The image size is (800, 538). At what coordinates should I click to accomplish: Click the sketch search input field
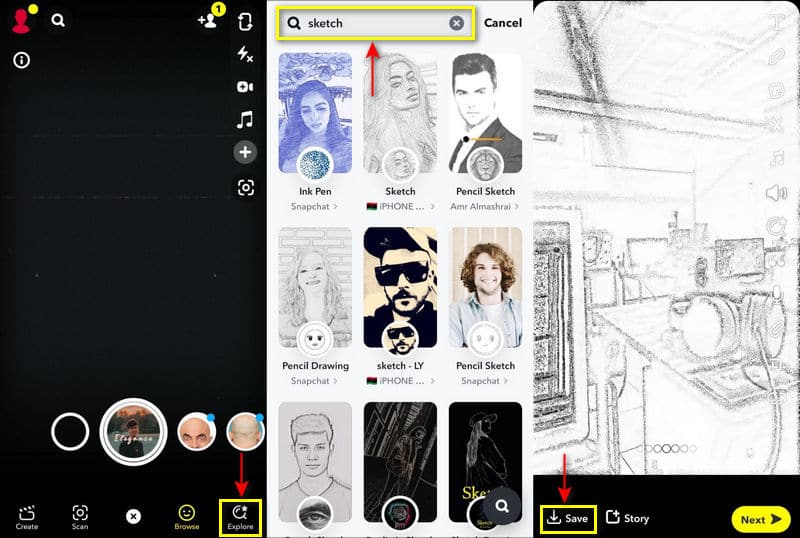[376, 23]
